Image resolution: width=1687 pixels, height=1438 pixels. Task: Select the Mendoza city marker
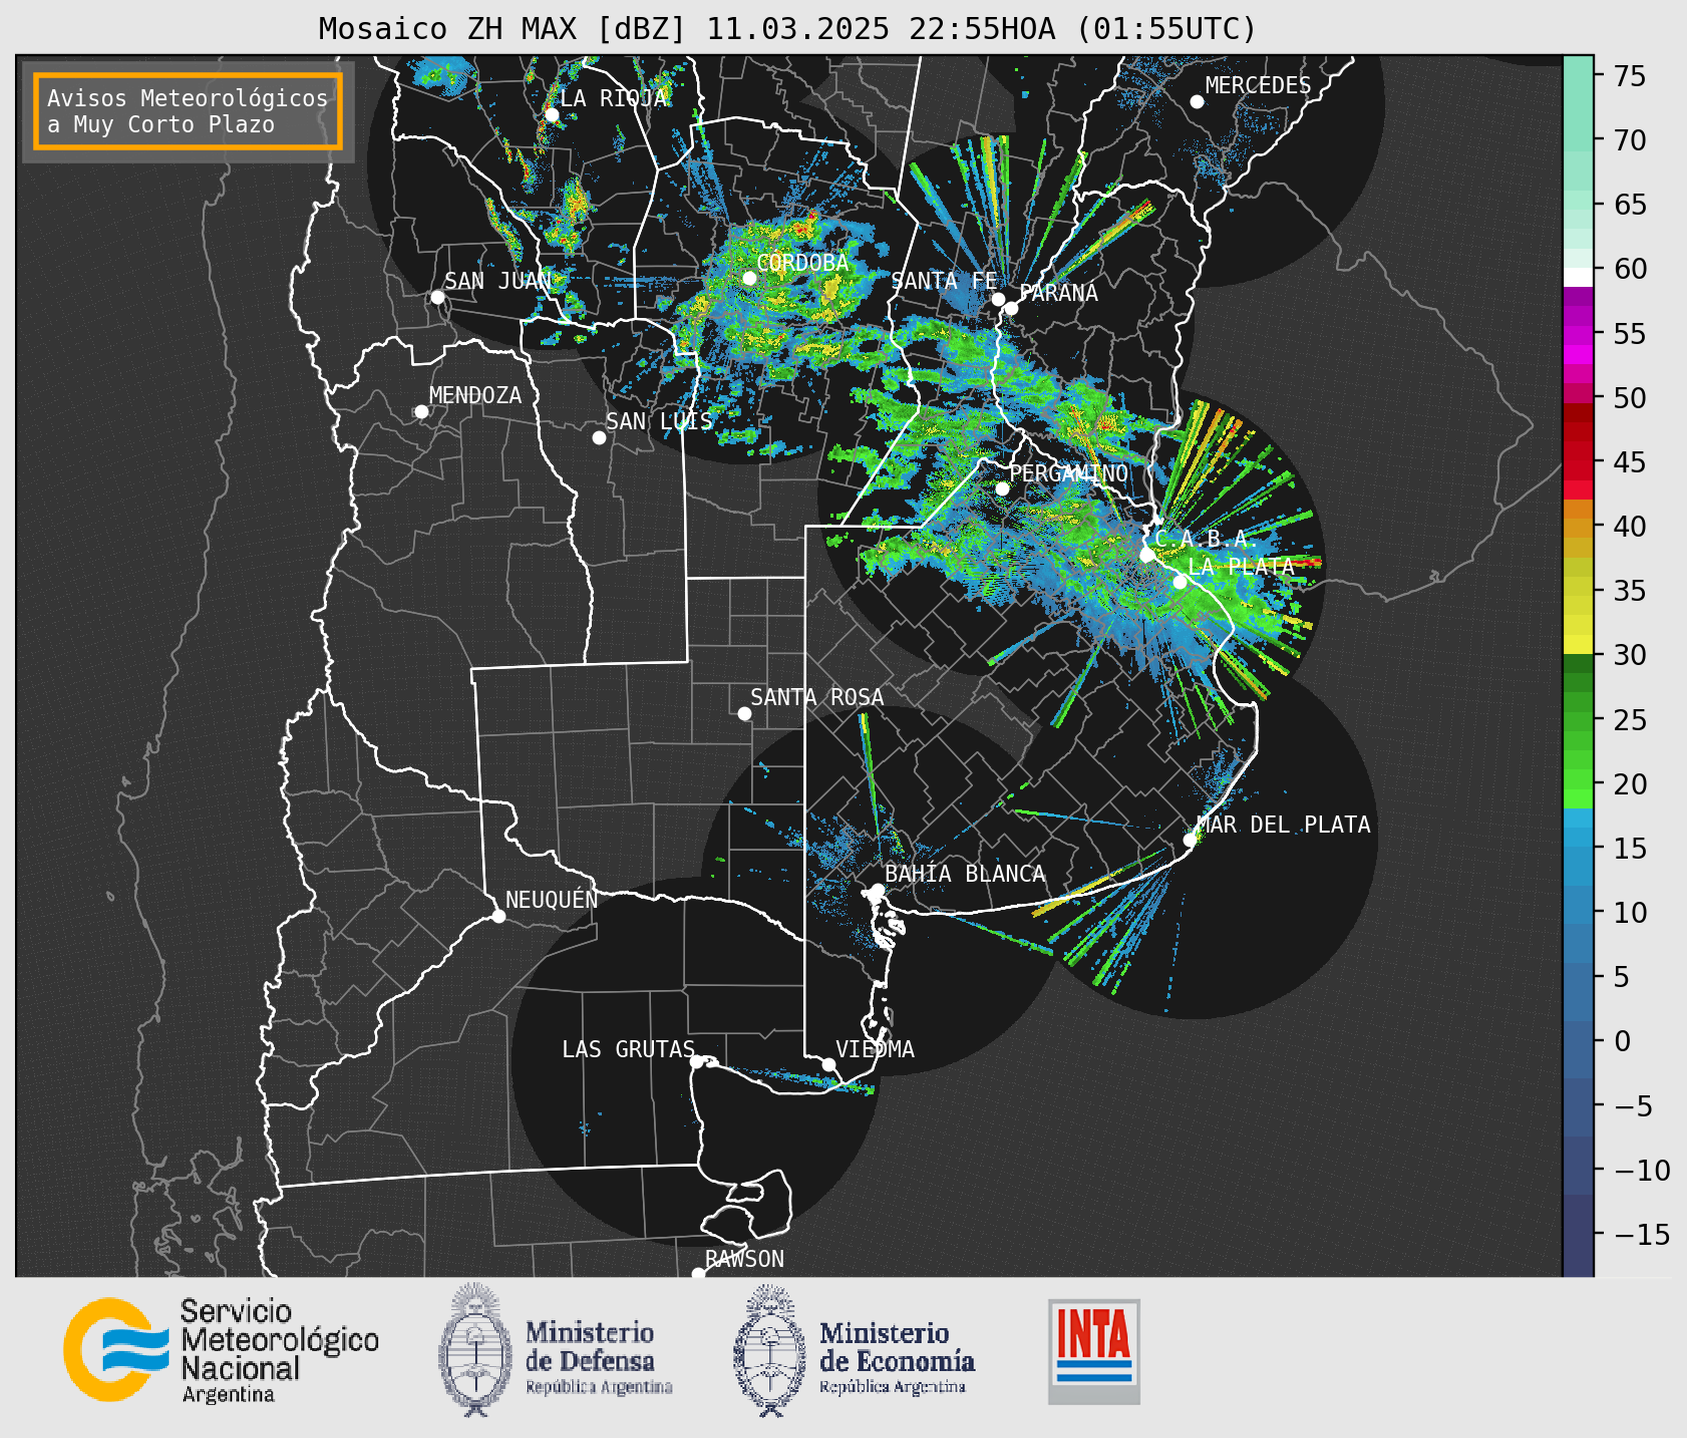coord(422,412)
